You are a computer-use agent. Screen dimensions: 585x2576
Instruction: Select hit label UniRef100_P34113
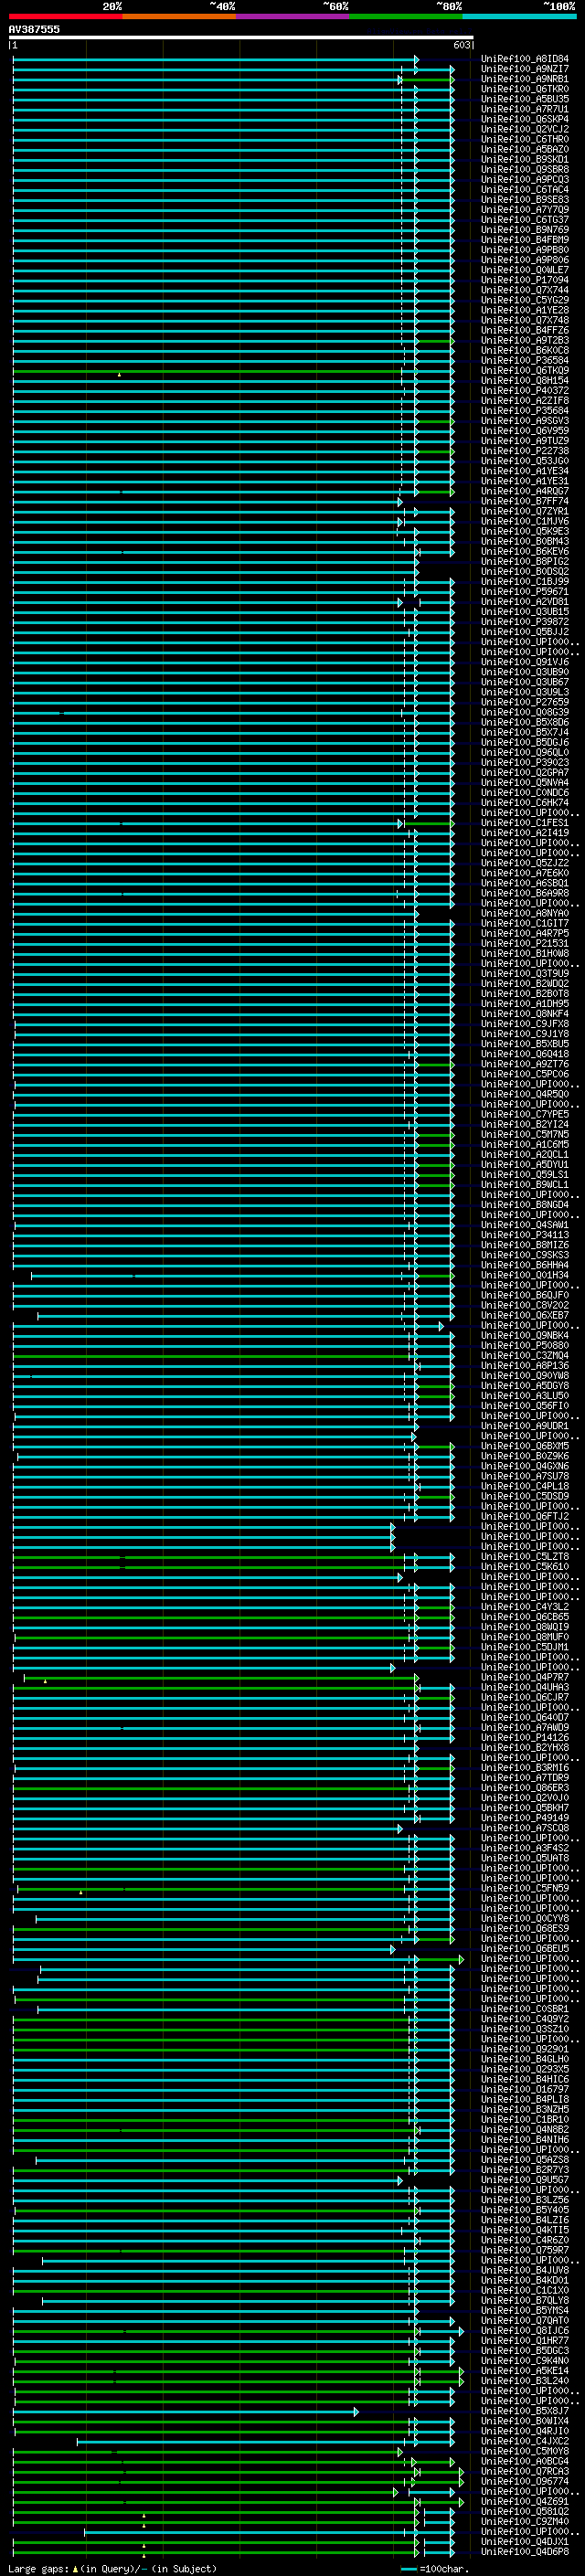click(525, 1235)
